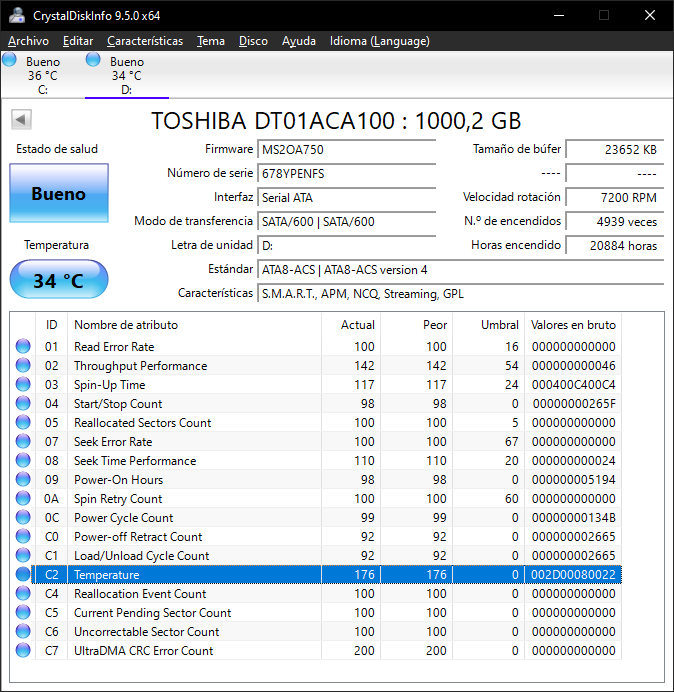674x692 pixels.
Task: Click the Estándar field ATA8-ACS
Action: [460, 269]
